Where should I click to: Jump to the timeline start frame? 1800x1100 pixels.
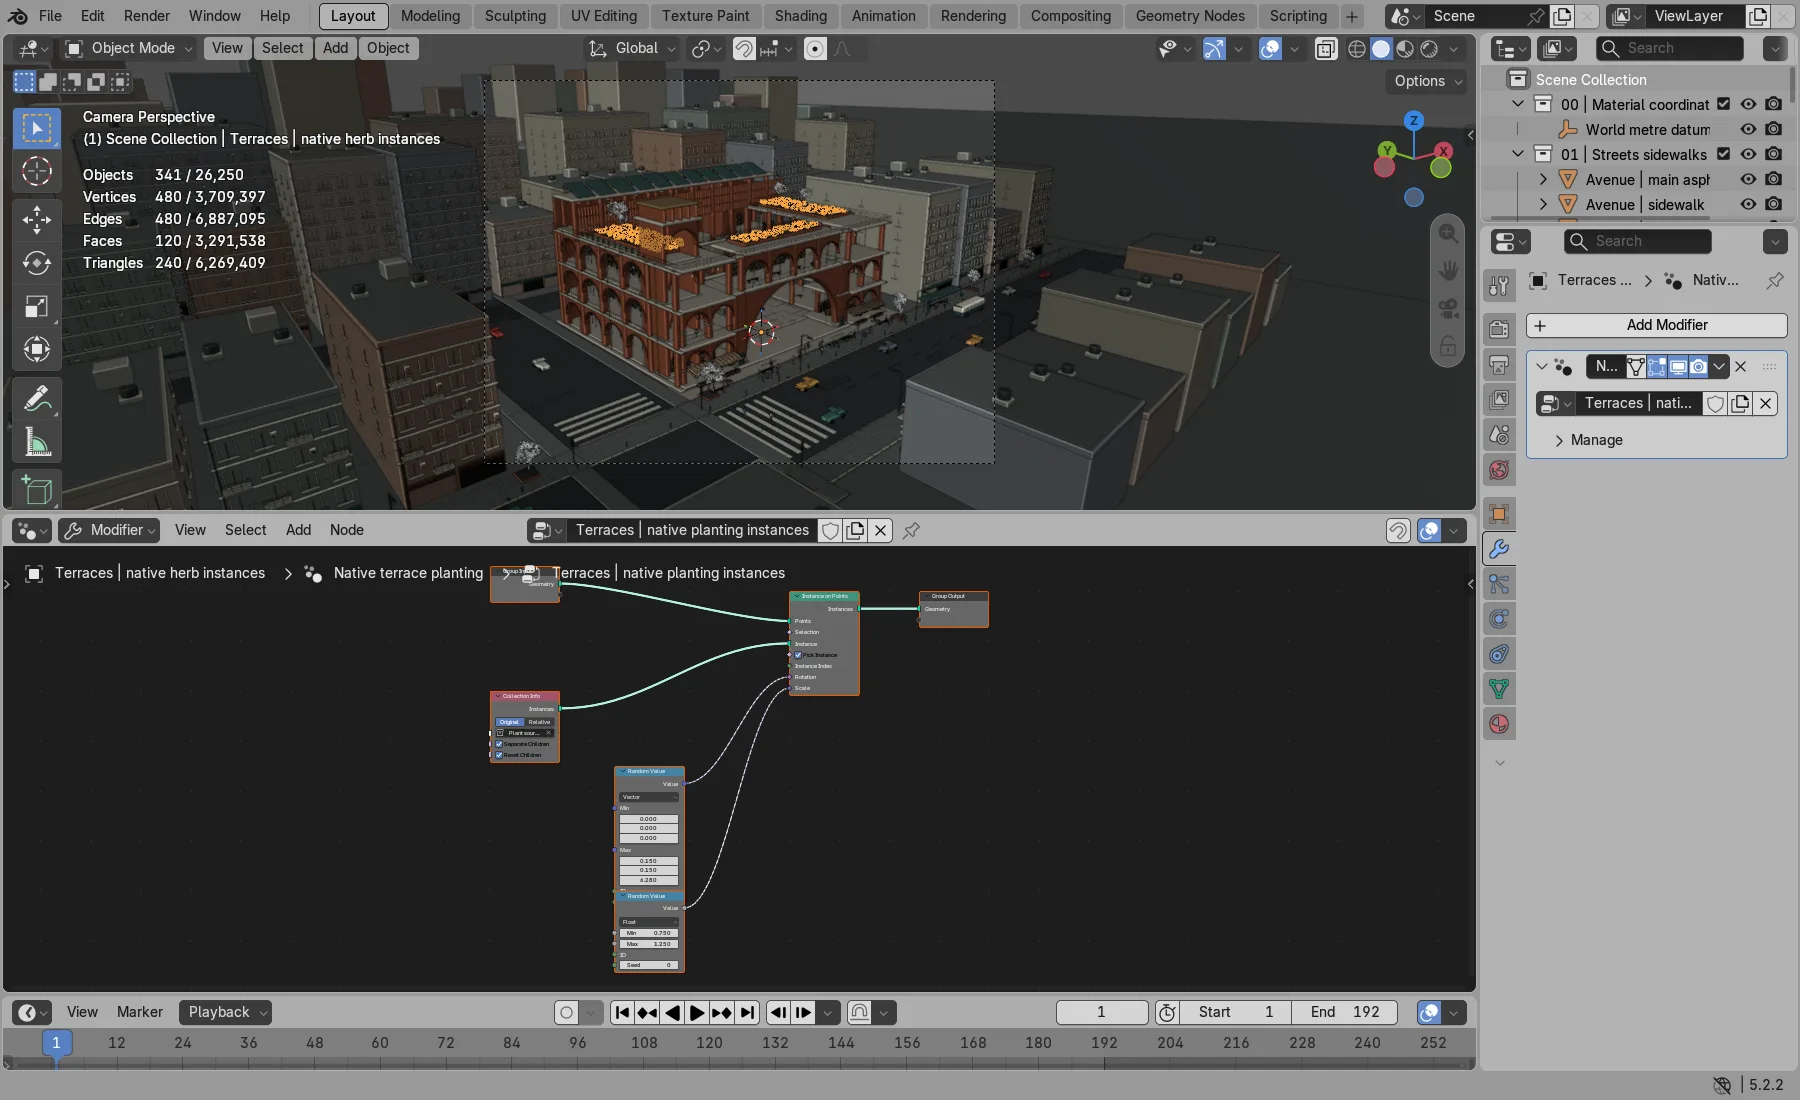[x=622, y=1013]
